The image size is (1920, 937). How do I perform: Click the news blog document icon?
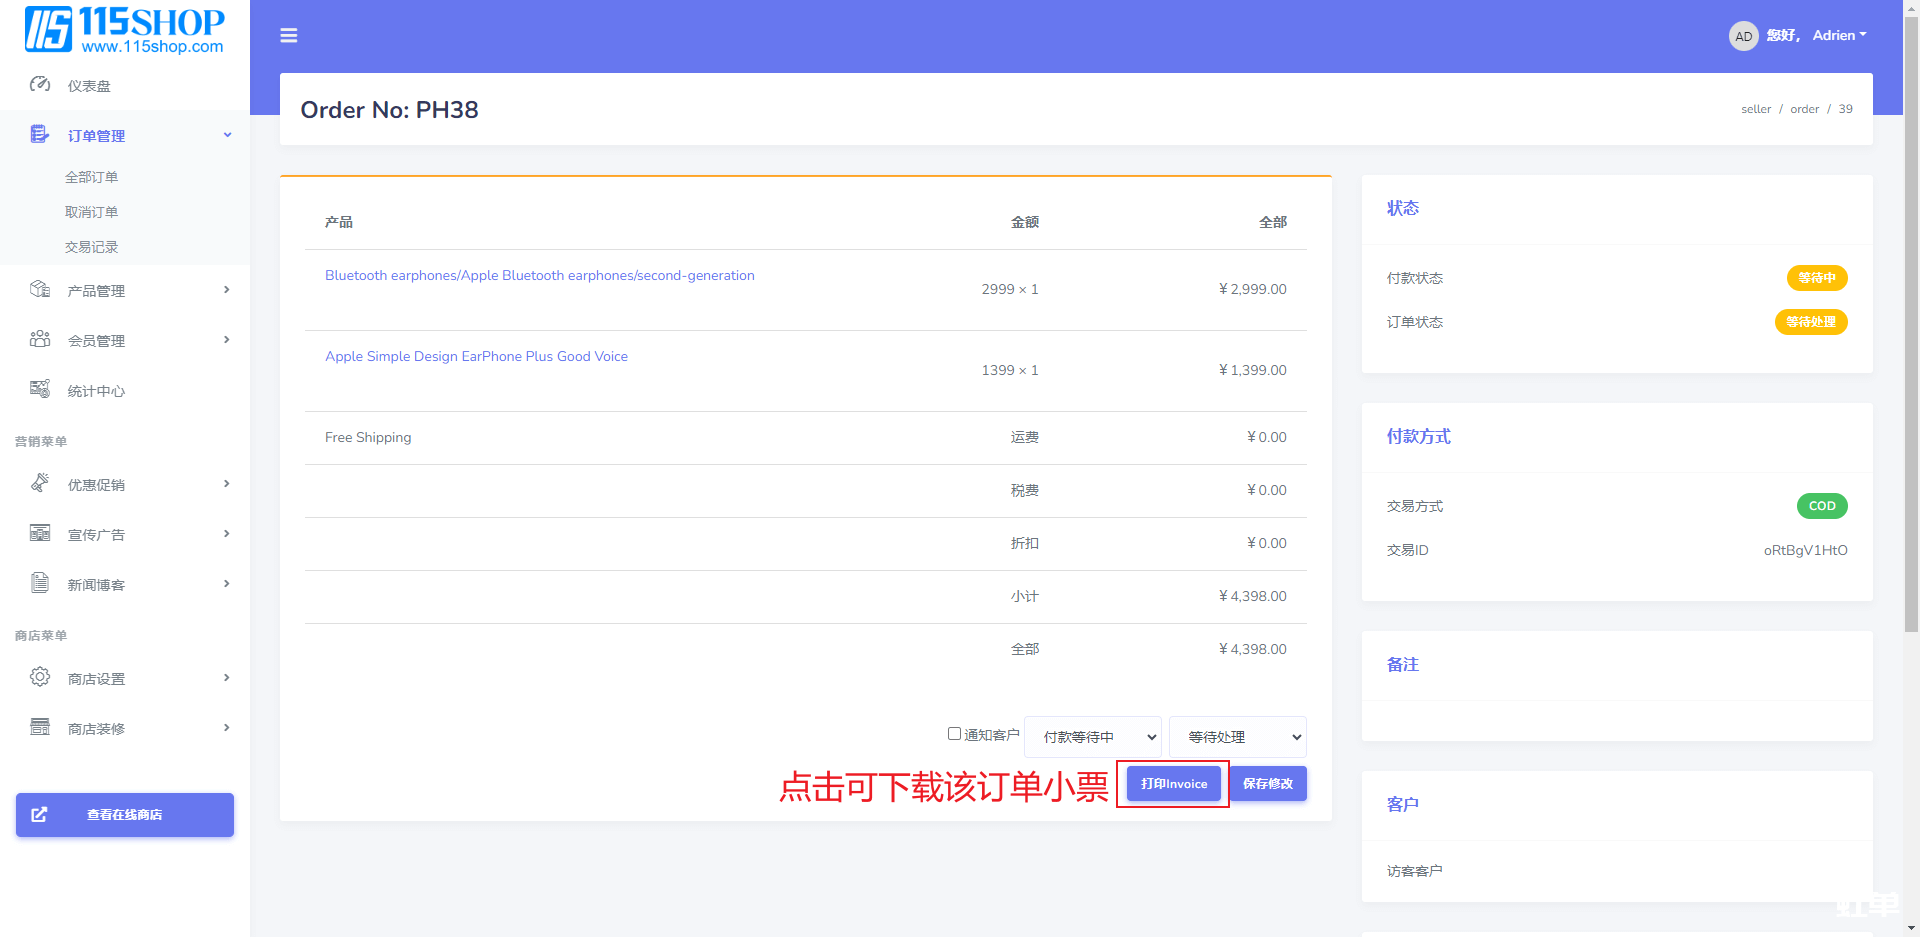click(x=40, y=584)
